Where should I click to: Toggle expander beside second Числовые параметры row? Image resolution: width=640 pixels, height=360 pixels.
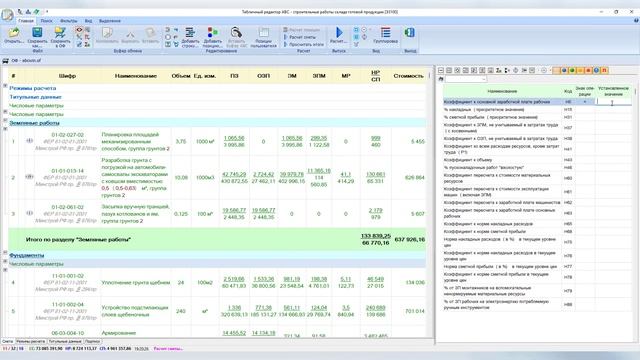(5, 111)
